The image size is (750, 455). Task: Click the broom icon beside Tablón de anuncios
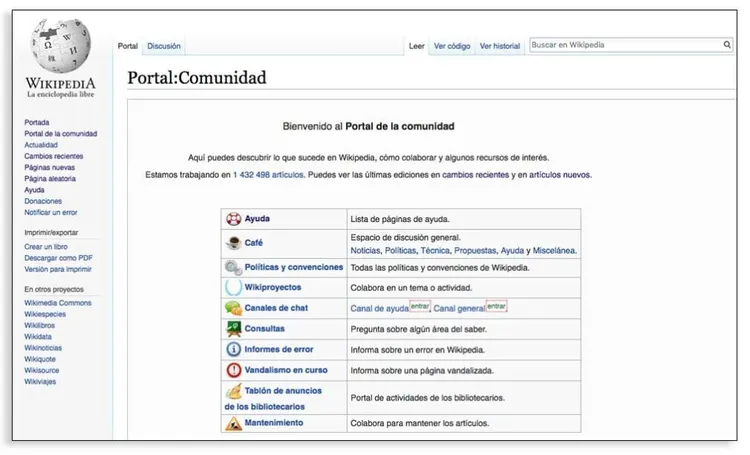[x=233, y=391]
